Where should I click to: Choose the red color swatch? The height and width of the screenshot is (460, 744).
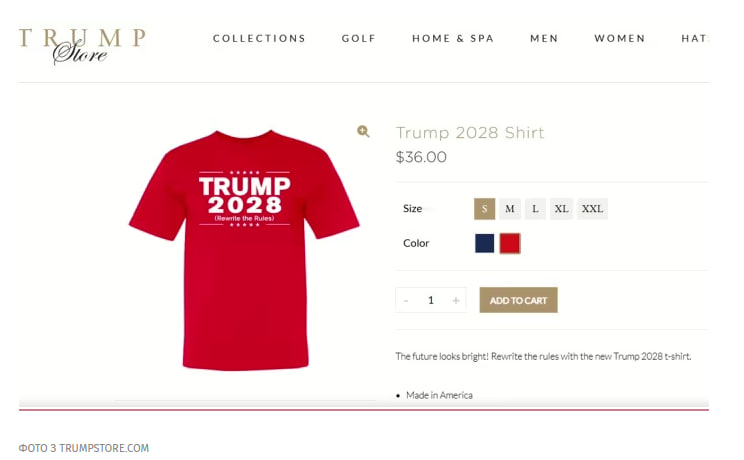510,243
